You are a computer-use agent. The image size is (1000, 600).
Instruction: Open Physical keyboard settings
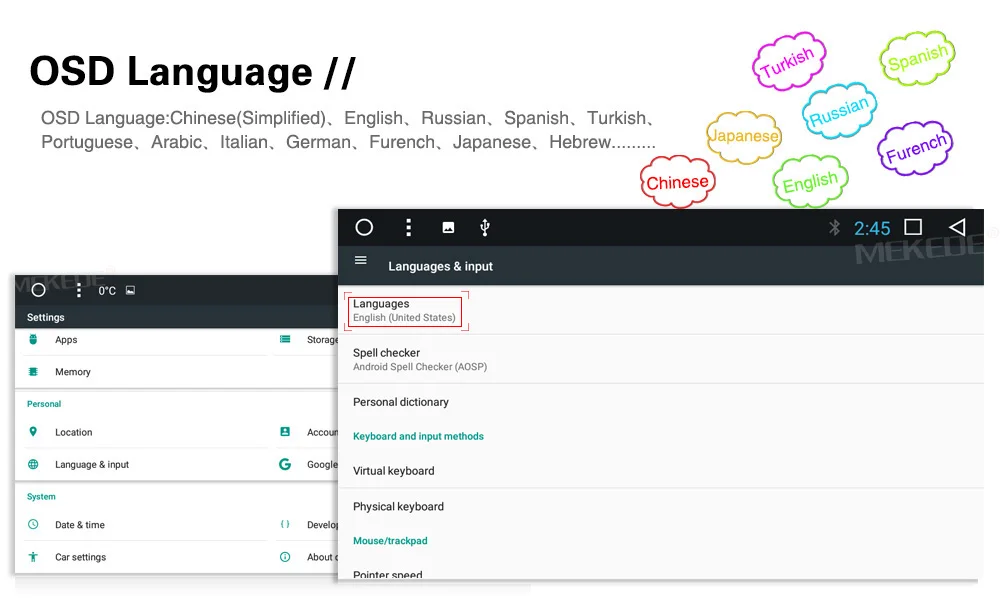pyautogui.click(x=661, y=506)
